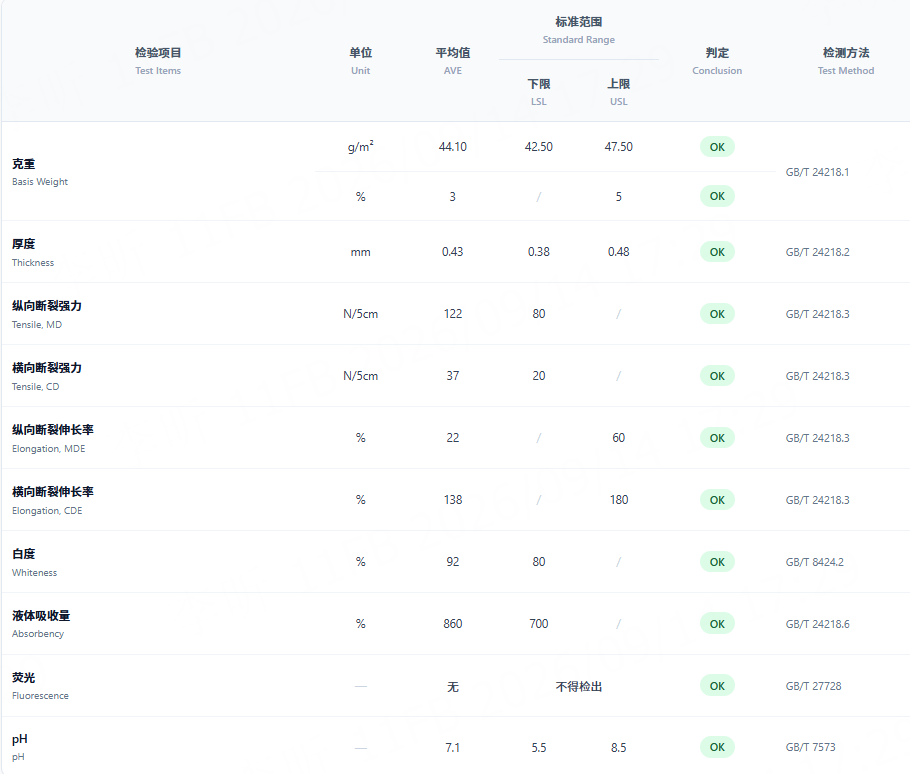Select the 860 Absorbency average value
Image resolution: width=910 pixels, height=774 pixels.
pyautogui.click(x=453, y=624)
